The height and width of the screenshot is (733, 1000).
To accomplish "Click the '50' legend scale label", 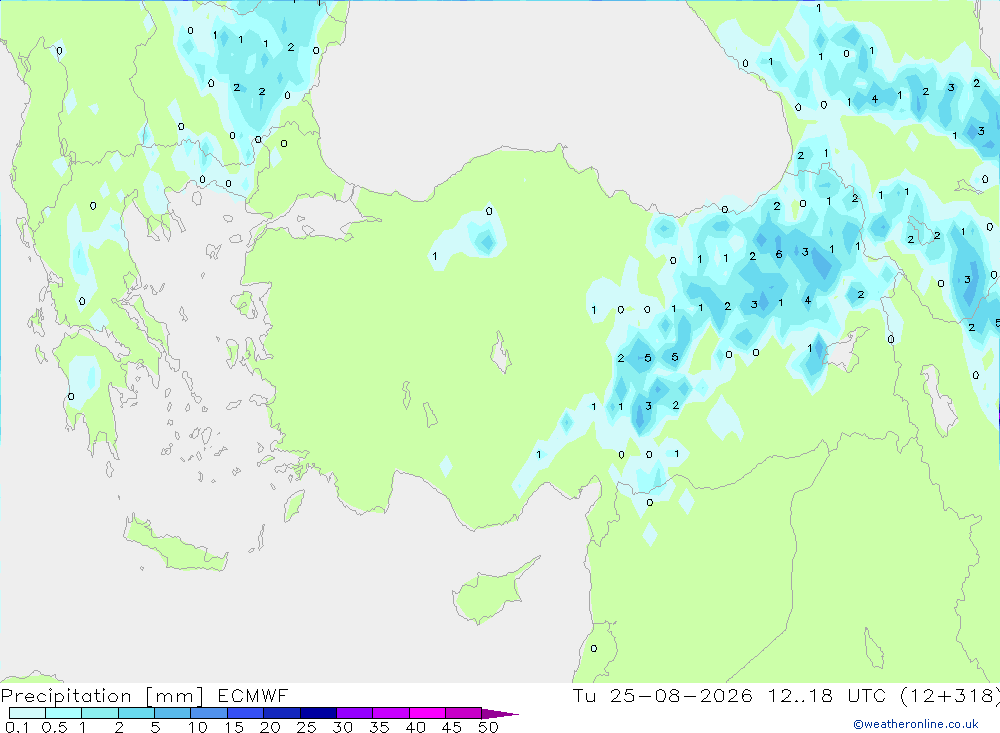I will click(488, 727).
